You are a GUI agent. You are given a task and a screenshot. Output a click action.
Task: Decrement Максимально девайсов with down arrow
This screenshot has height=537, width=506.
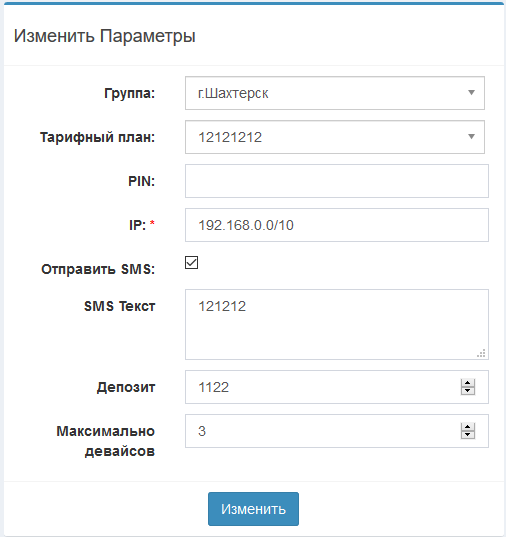pos(468,435)
